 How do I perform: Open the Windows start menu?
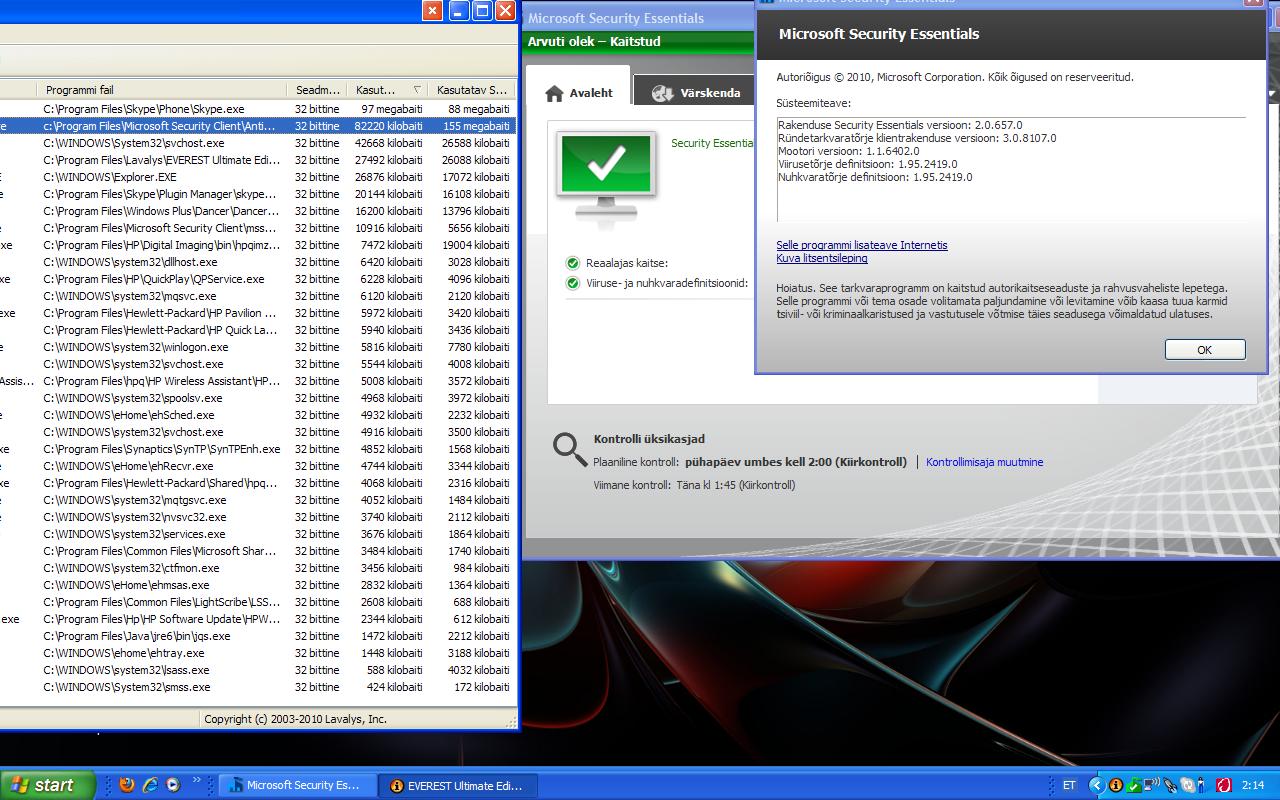47,785
